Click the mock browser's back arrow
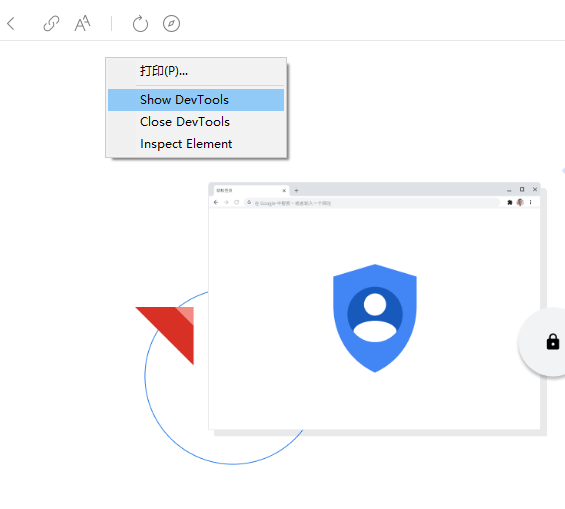The image size is (565, 509). (x=216, y=202)
